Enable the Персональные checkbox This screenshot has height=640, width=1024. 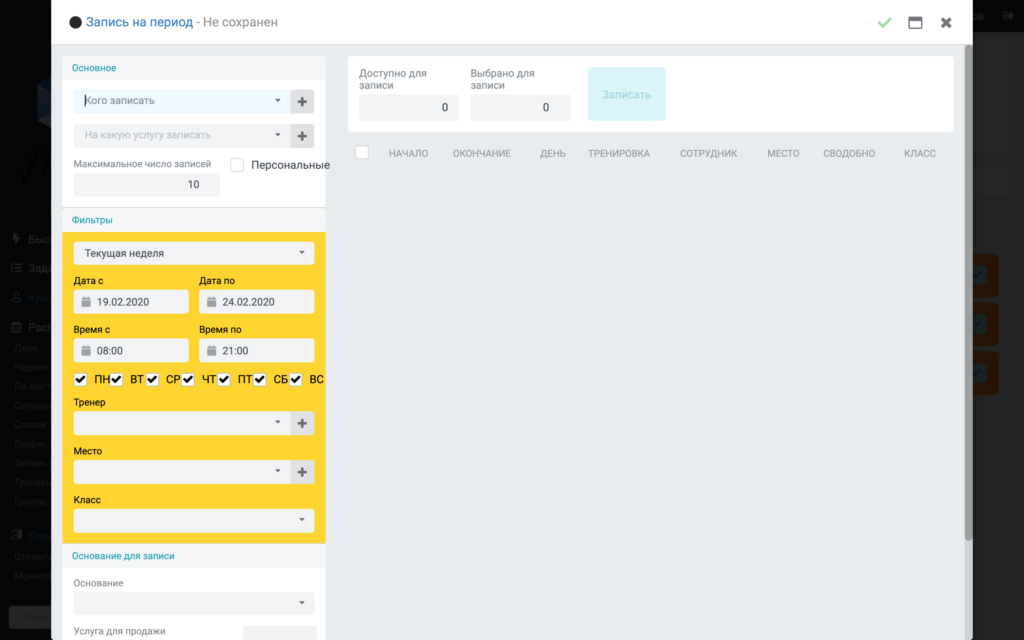click(237, 165)
